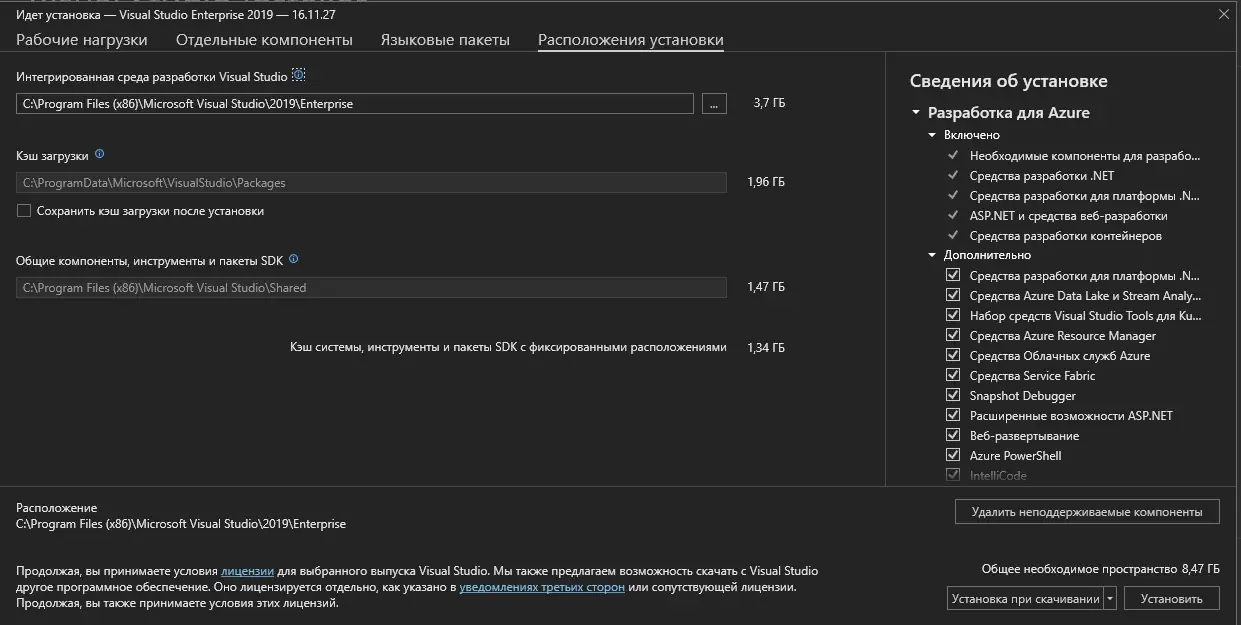Screen dimensions: 1241x625
Task: Open the Языковые пакеты tab
Action: 445,38
